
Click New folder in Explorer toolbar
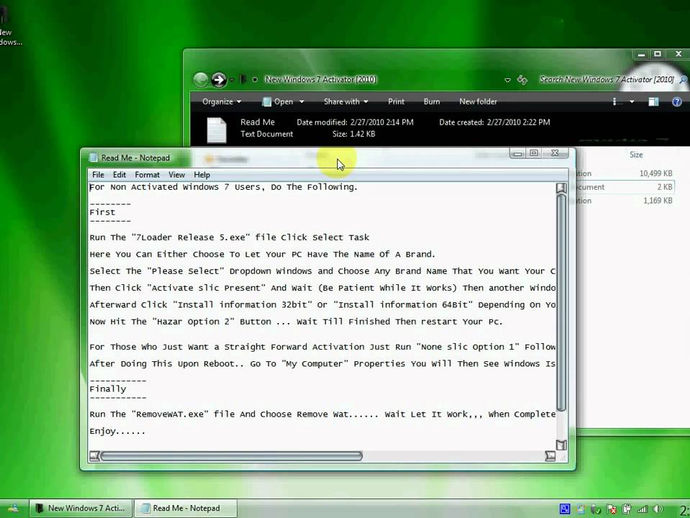(x=478, y=101)
